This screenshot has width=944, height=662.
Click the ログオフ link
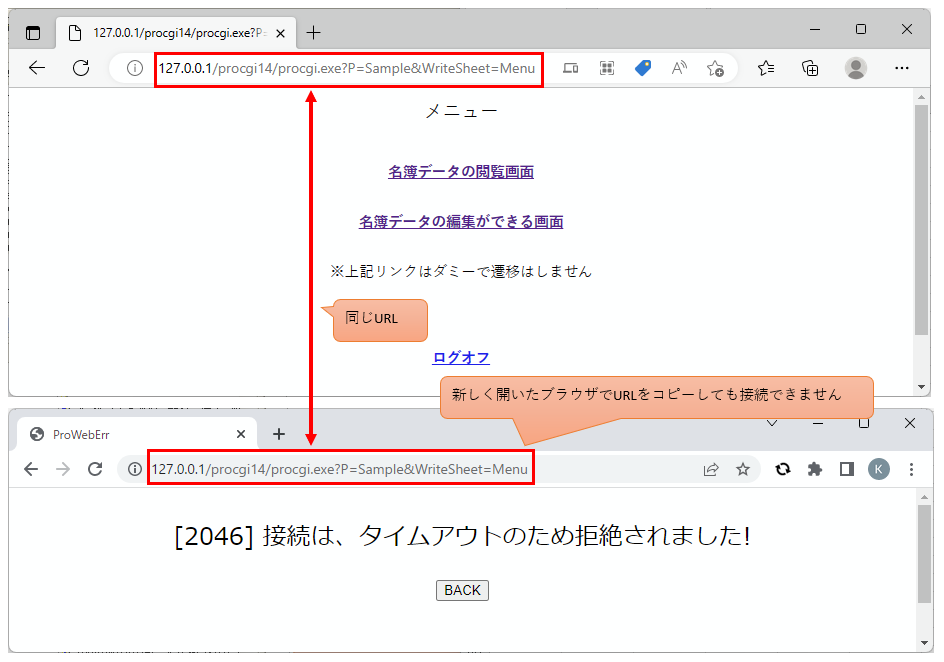(x=461, y=358)
